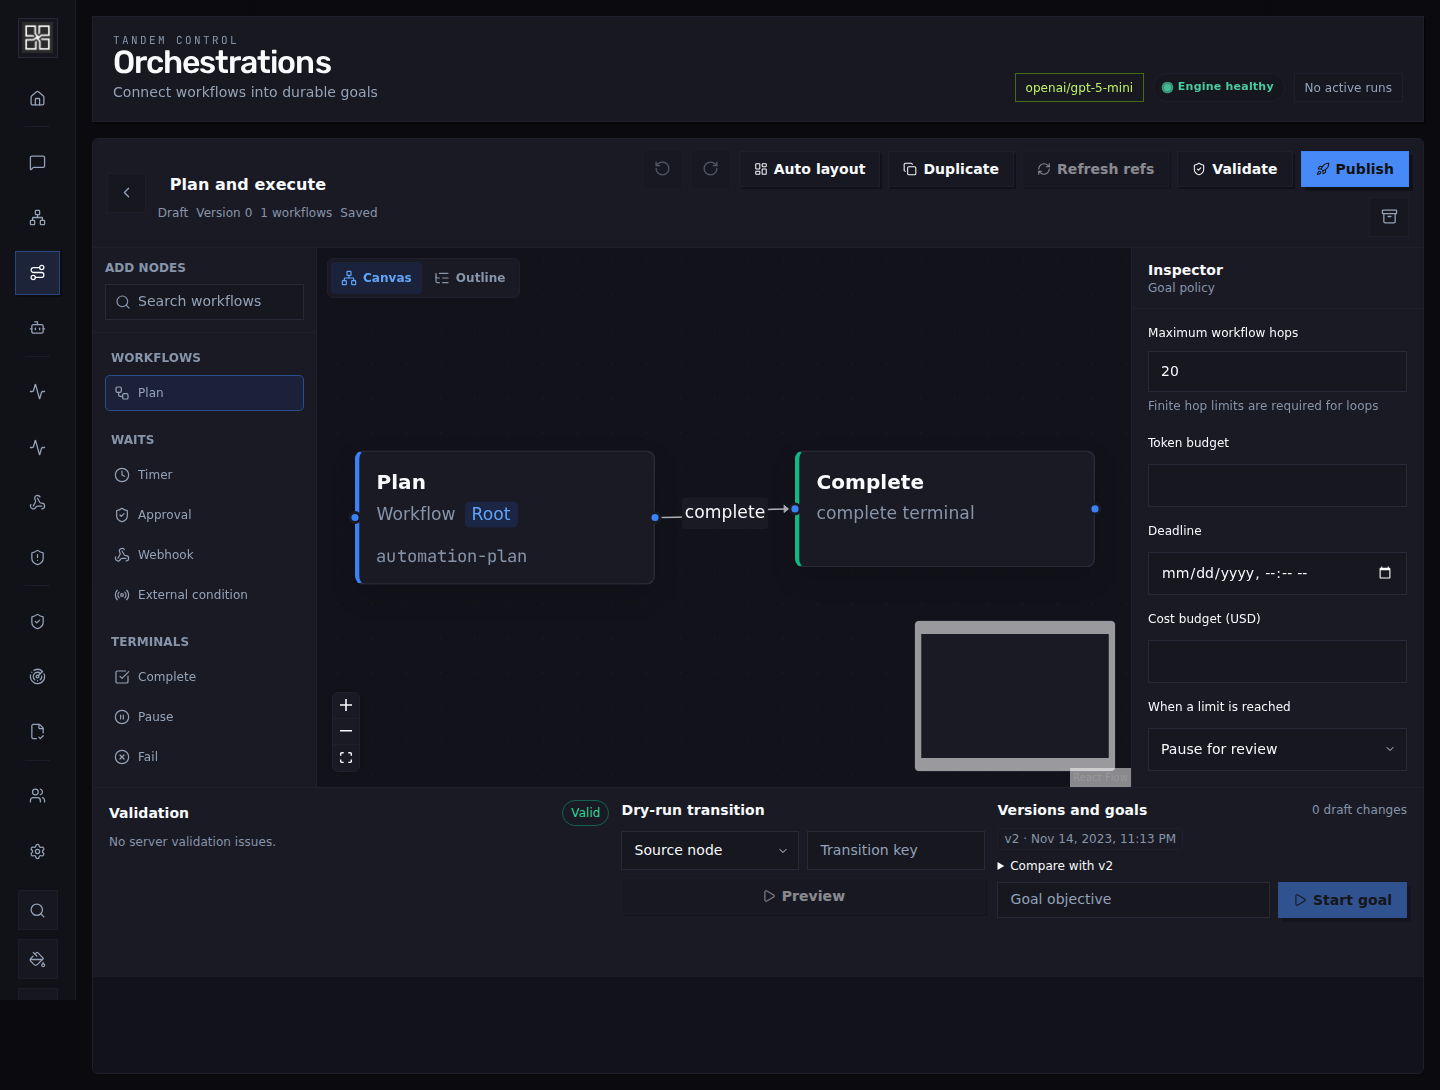Open the home sidebar icon

(x=37, y=98)
